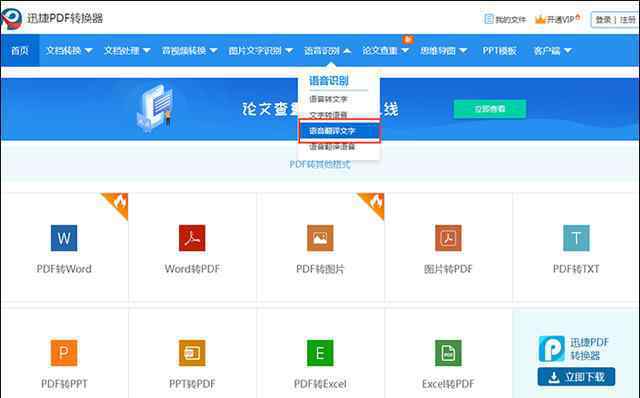Expand the 文档转换 dropdown menu

coord(69,51)
